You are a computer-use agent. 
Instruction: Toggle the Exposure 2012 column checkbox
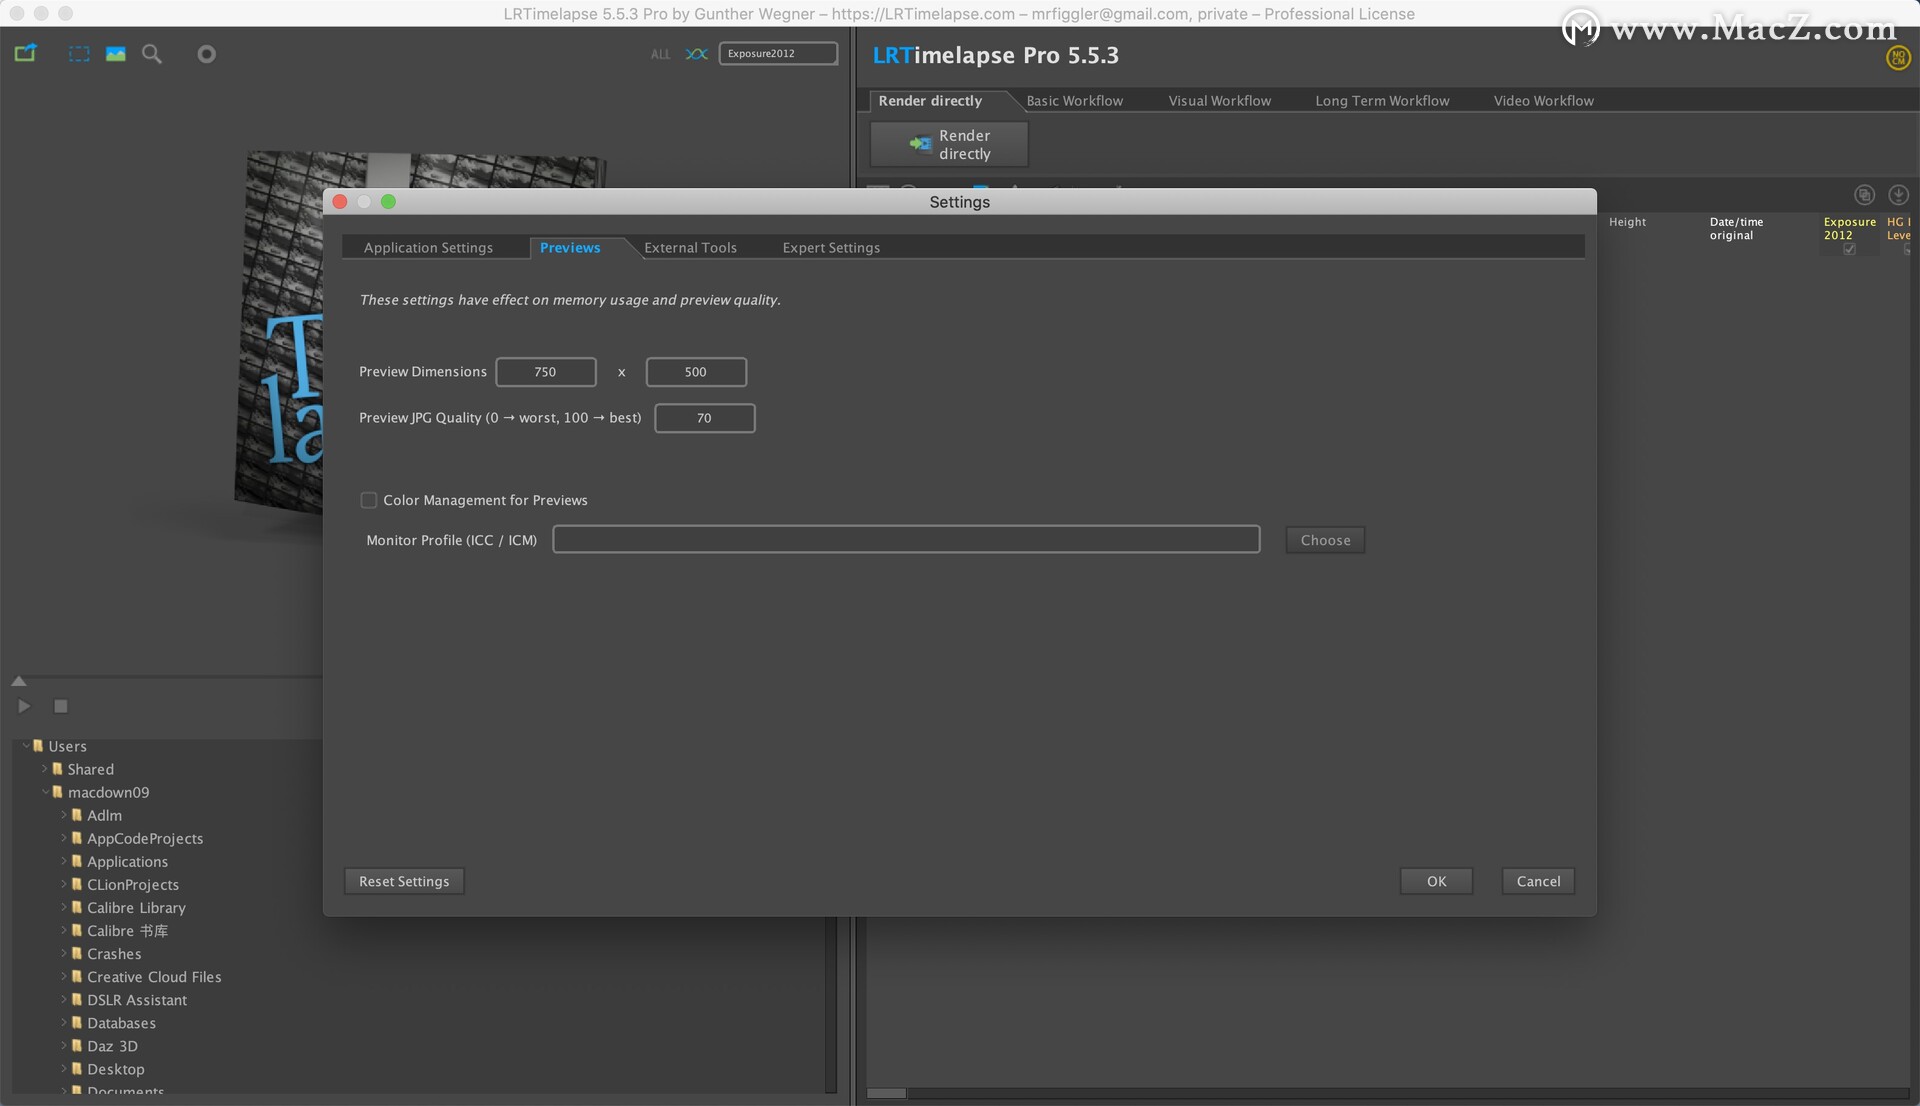(1849, 250)
